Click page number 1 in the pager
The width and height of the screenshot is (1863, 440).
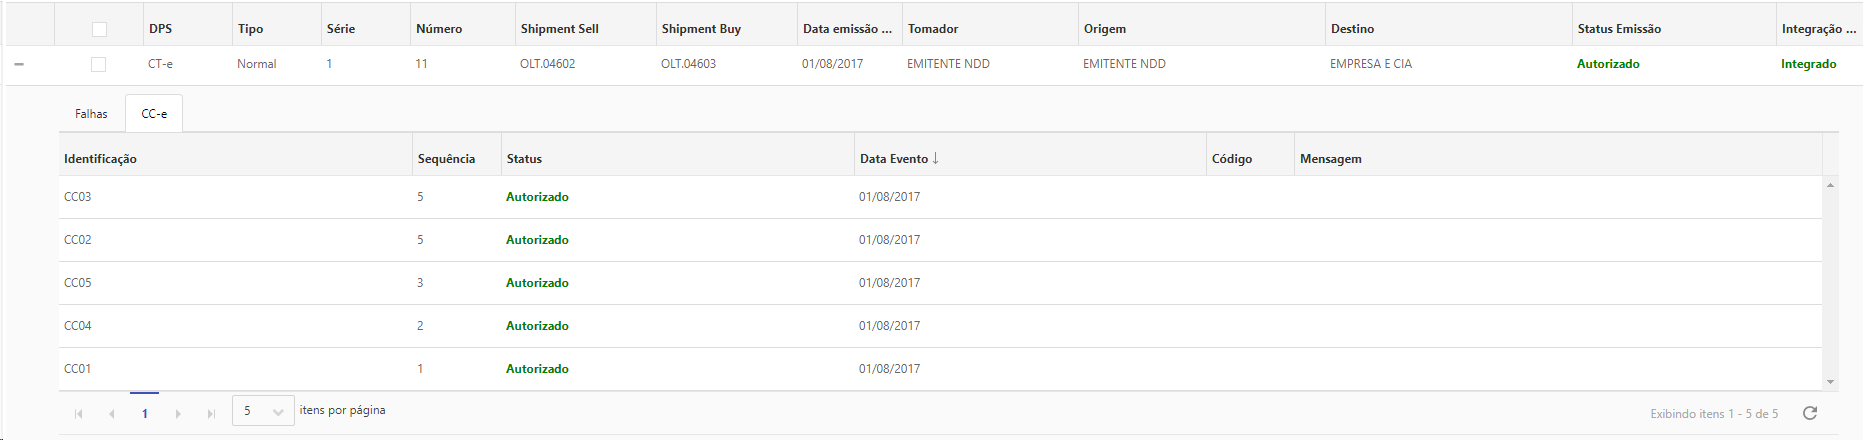point(145,413)
